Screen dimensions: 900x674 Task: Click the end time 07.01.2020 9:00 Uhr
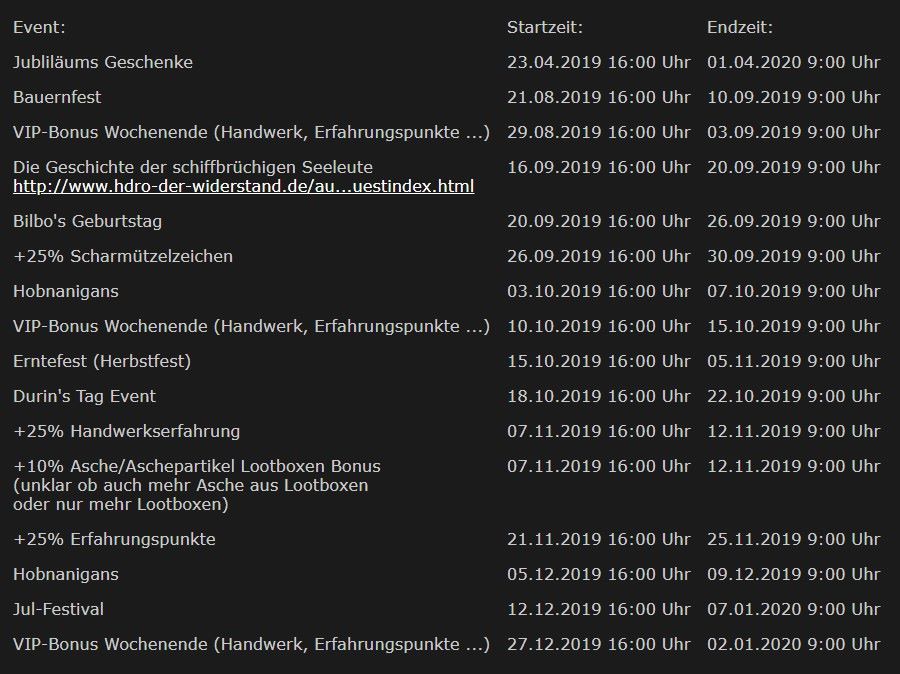coord(793,609)
